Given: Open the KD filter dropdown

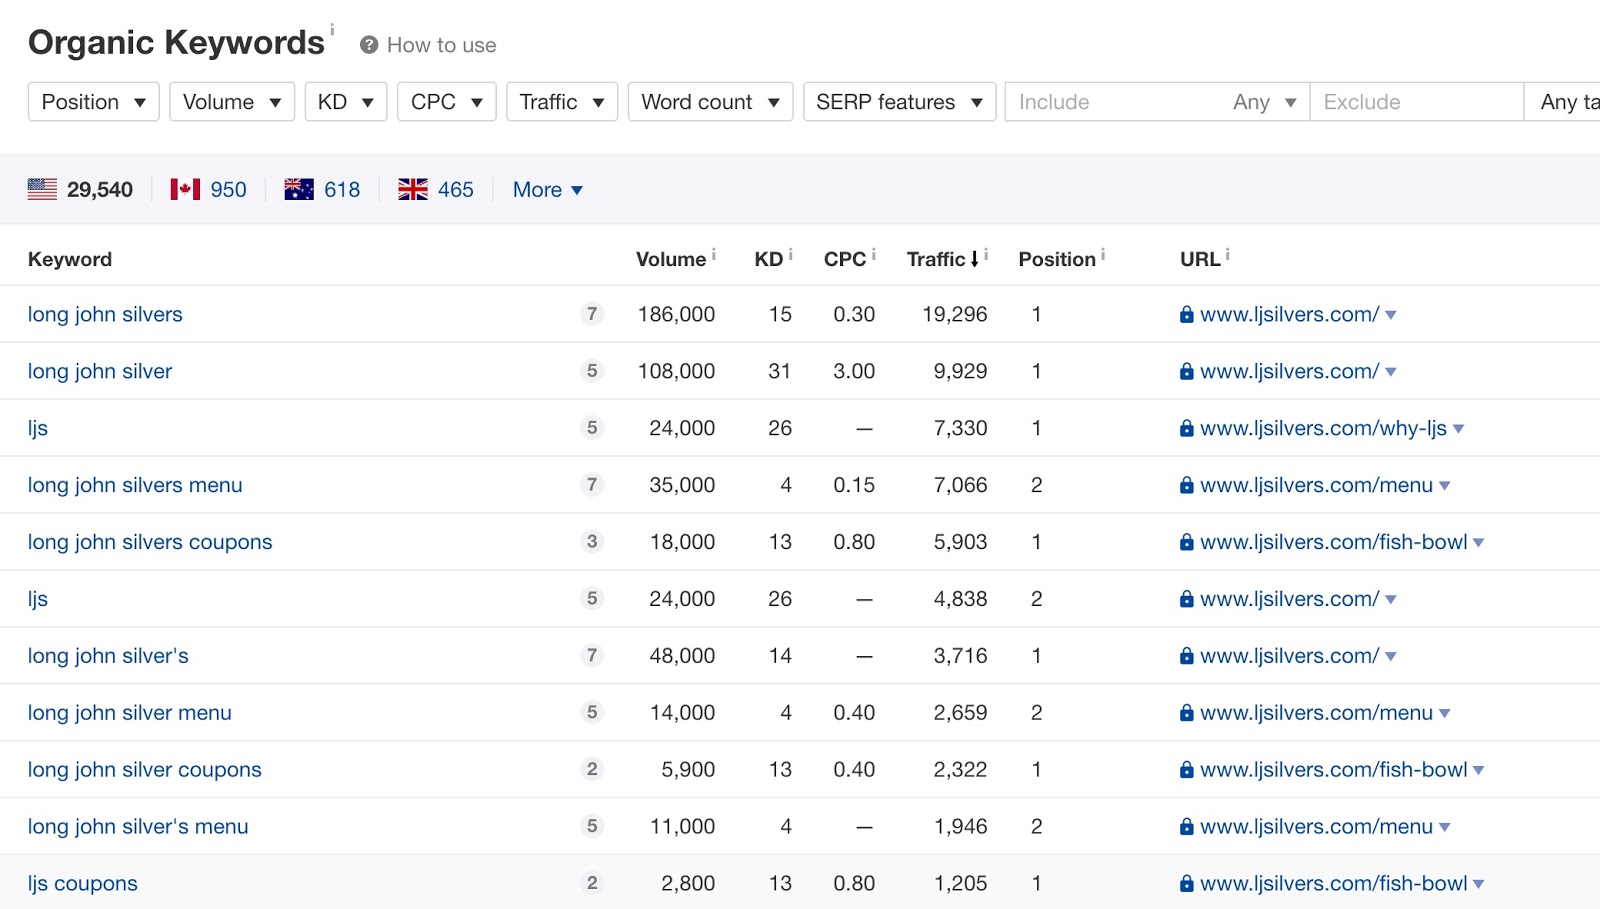Looking at the screenshot, I should point(346,102).
